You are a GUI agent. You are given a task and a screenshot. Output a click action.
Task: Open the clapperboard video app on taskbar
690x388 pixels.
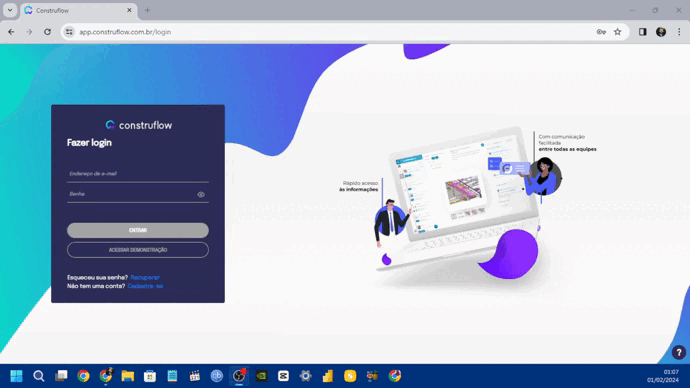[x=195, y=376]
